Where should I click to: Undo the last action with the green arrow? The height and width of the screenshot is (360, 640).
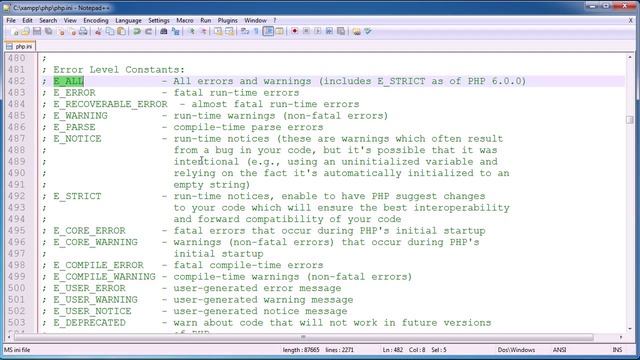coord(137,31)
